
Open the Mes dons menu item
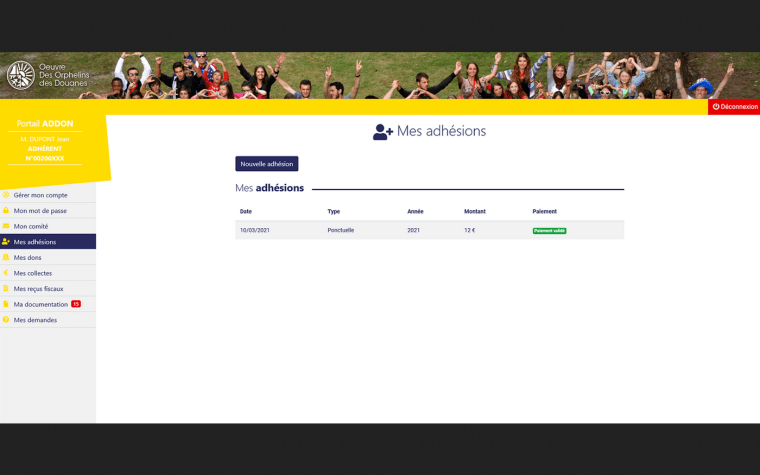point(28,257)
